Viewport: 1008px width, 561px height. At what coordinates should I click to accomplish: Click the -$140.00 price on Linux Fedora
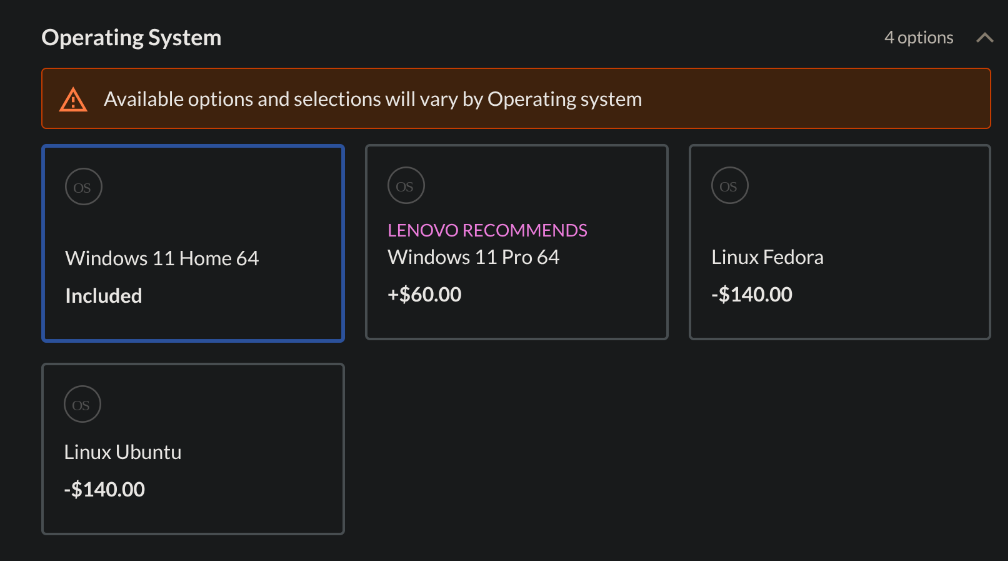point(751,295)
